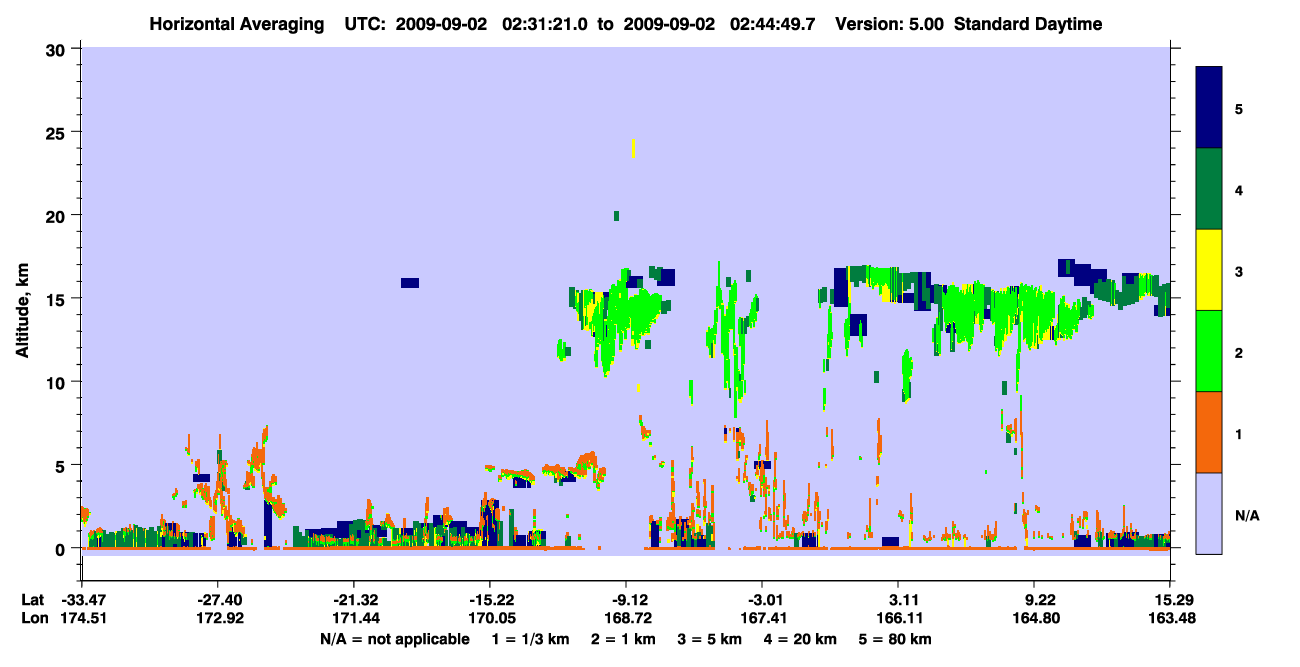This screenshot has width=1300, height=667.
Task: Click longitude value 170.05
Action: [x=490, y=618]
